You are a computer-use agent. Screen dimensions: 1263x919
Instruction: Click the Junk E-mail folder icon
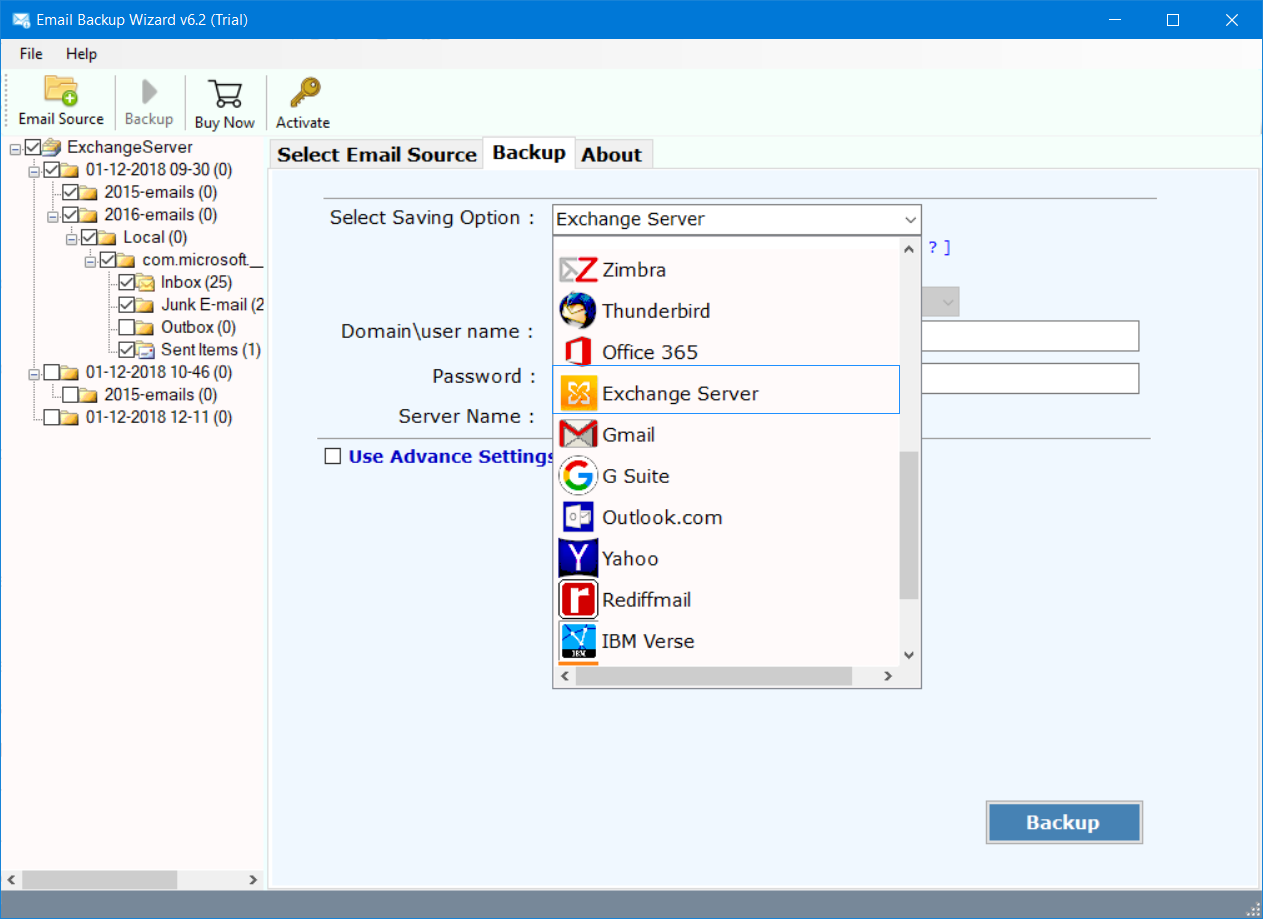pos(146,305)
